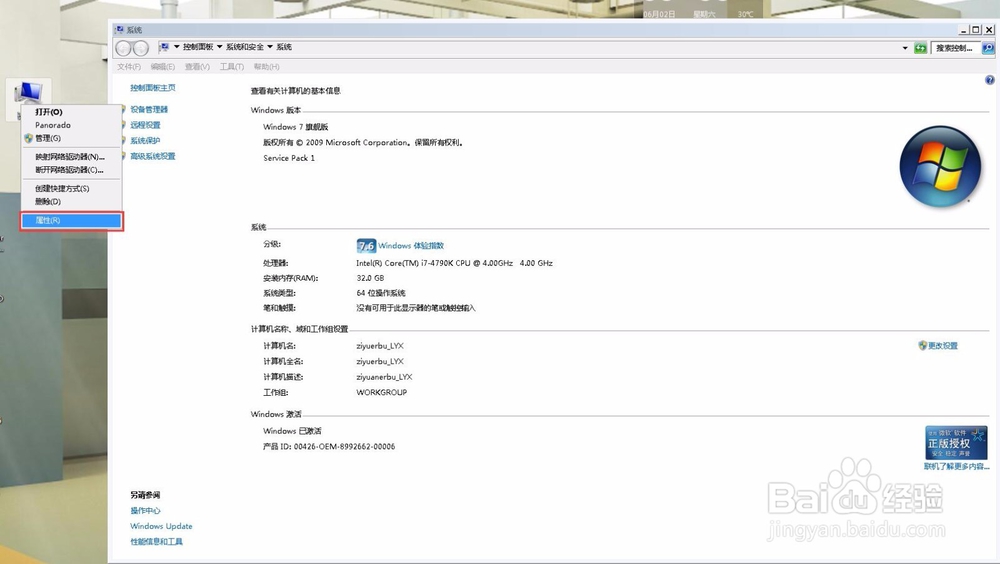Click the 更改设置 link
Image resolution: width=1000 pixels, height=564 pixels.
[943, 346]
